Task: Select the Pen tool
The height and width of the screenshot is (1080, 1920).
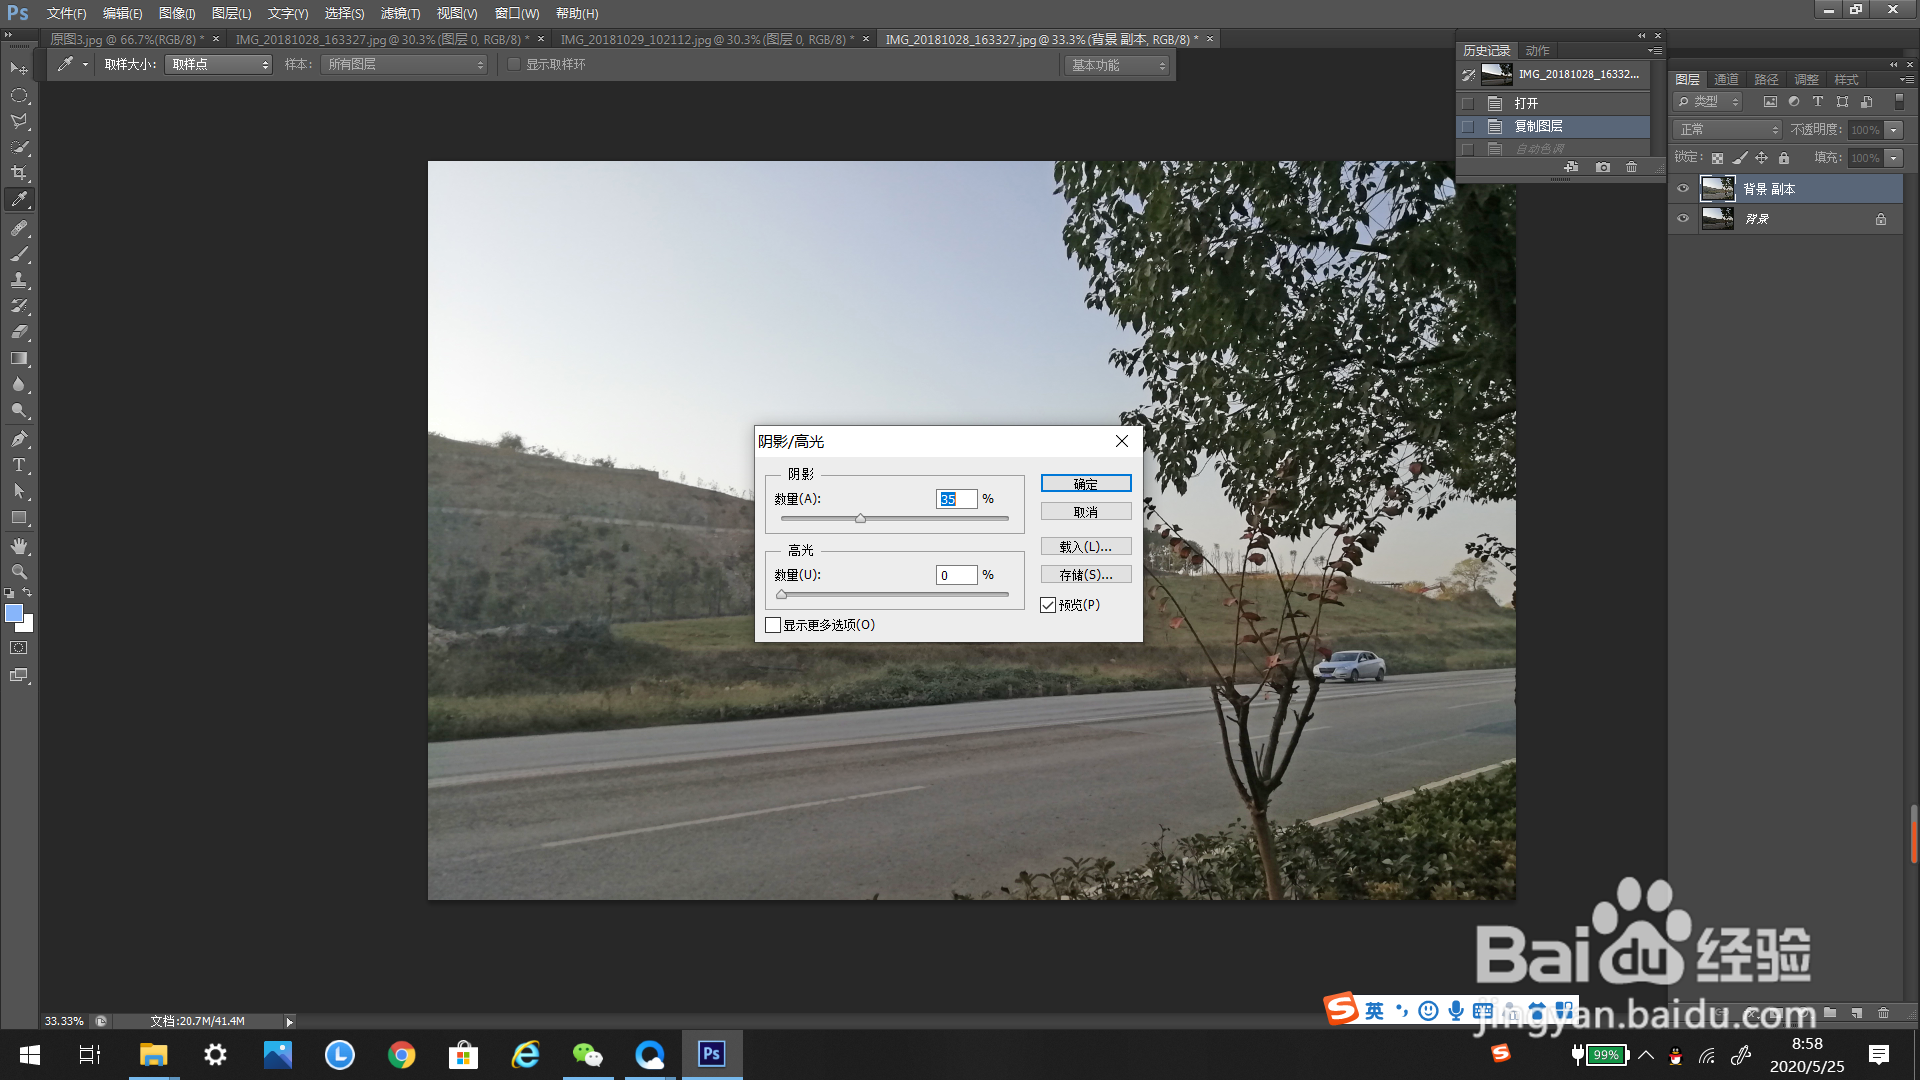Action: click(x=19, y=439)
